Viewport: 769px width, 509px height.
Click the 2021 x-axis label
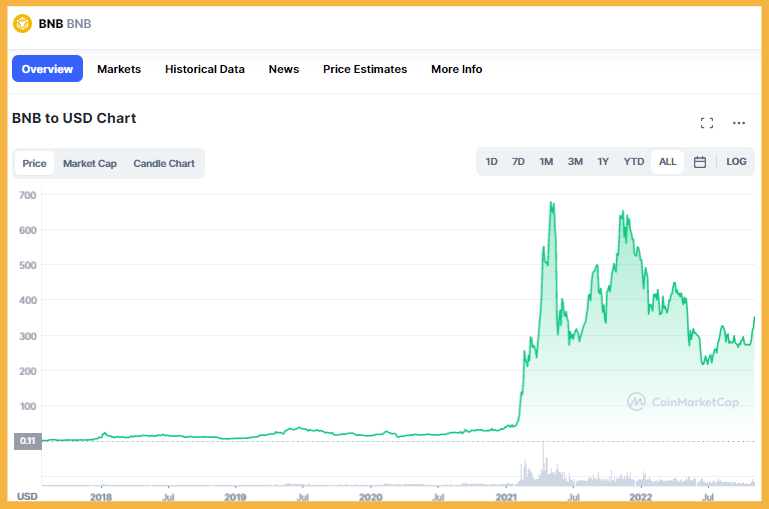[506, 497]
